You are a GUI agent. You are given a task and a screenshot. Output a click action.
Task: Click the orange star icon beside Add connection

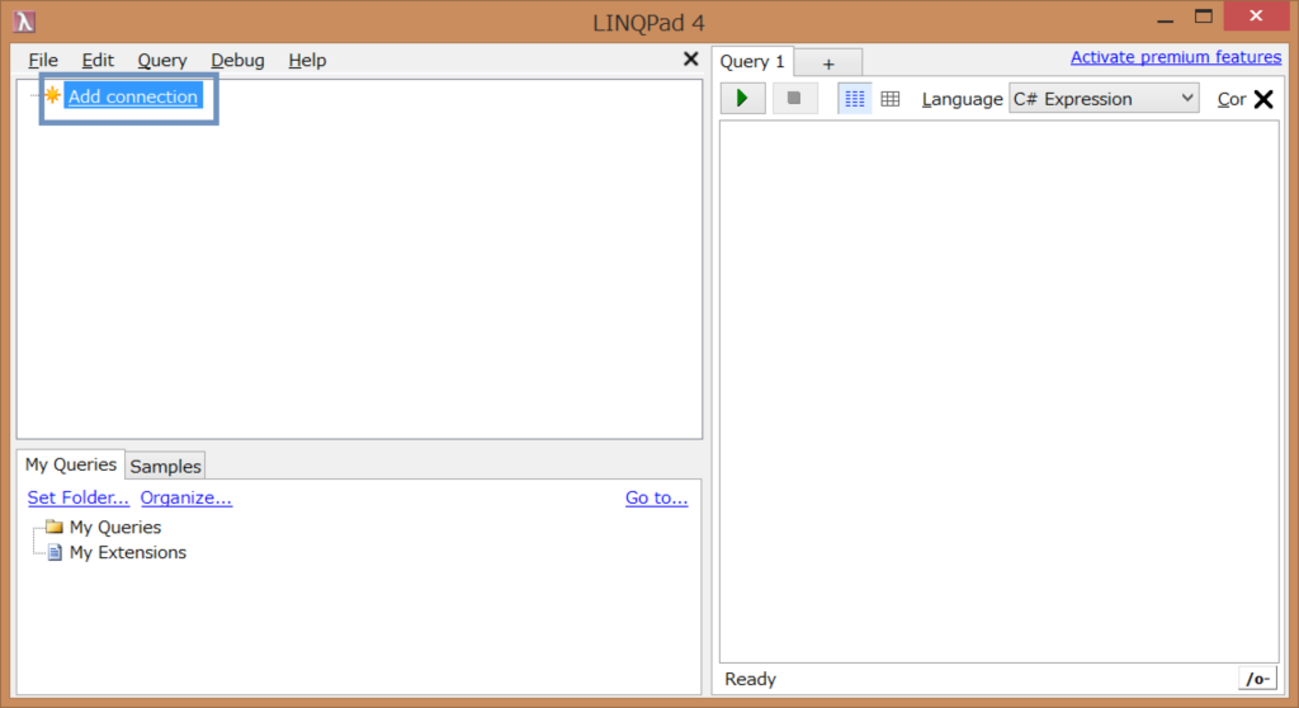pos(53,95)
